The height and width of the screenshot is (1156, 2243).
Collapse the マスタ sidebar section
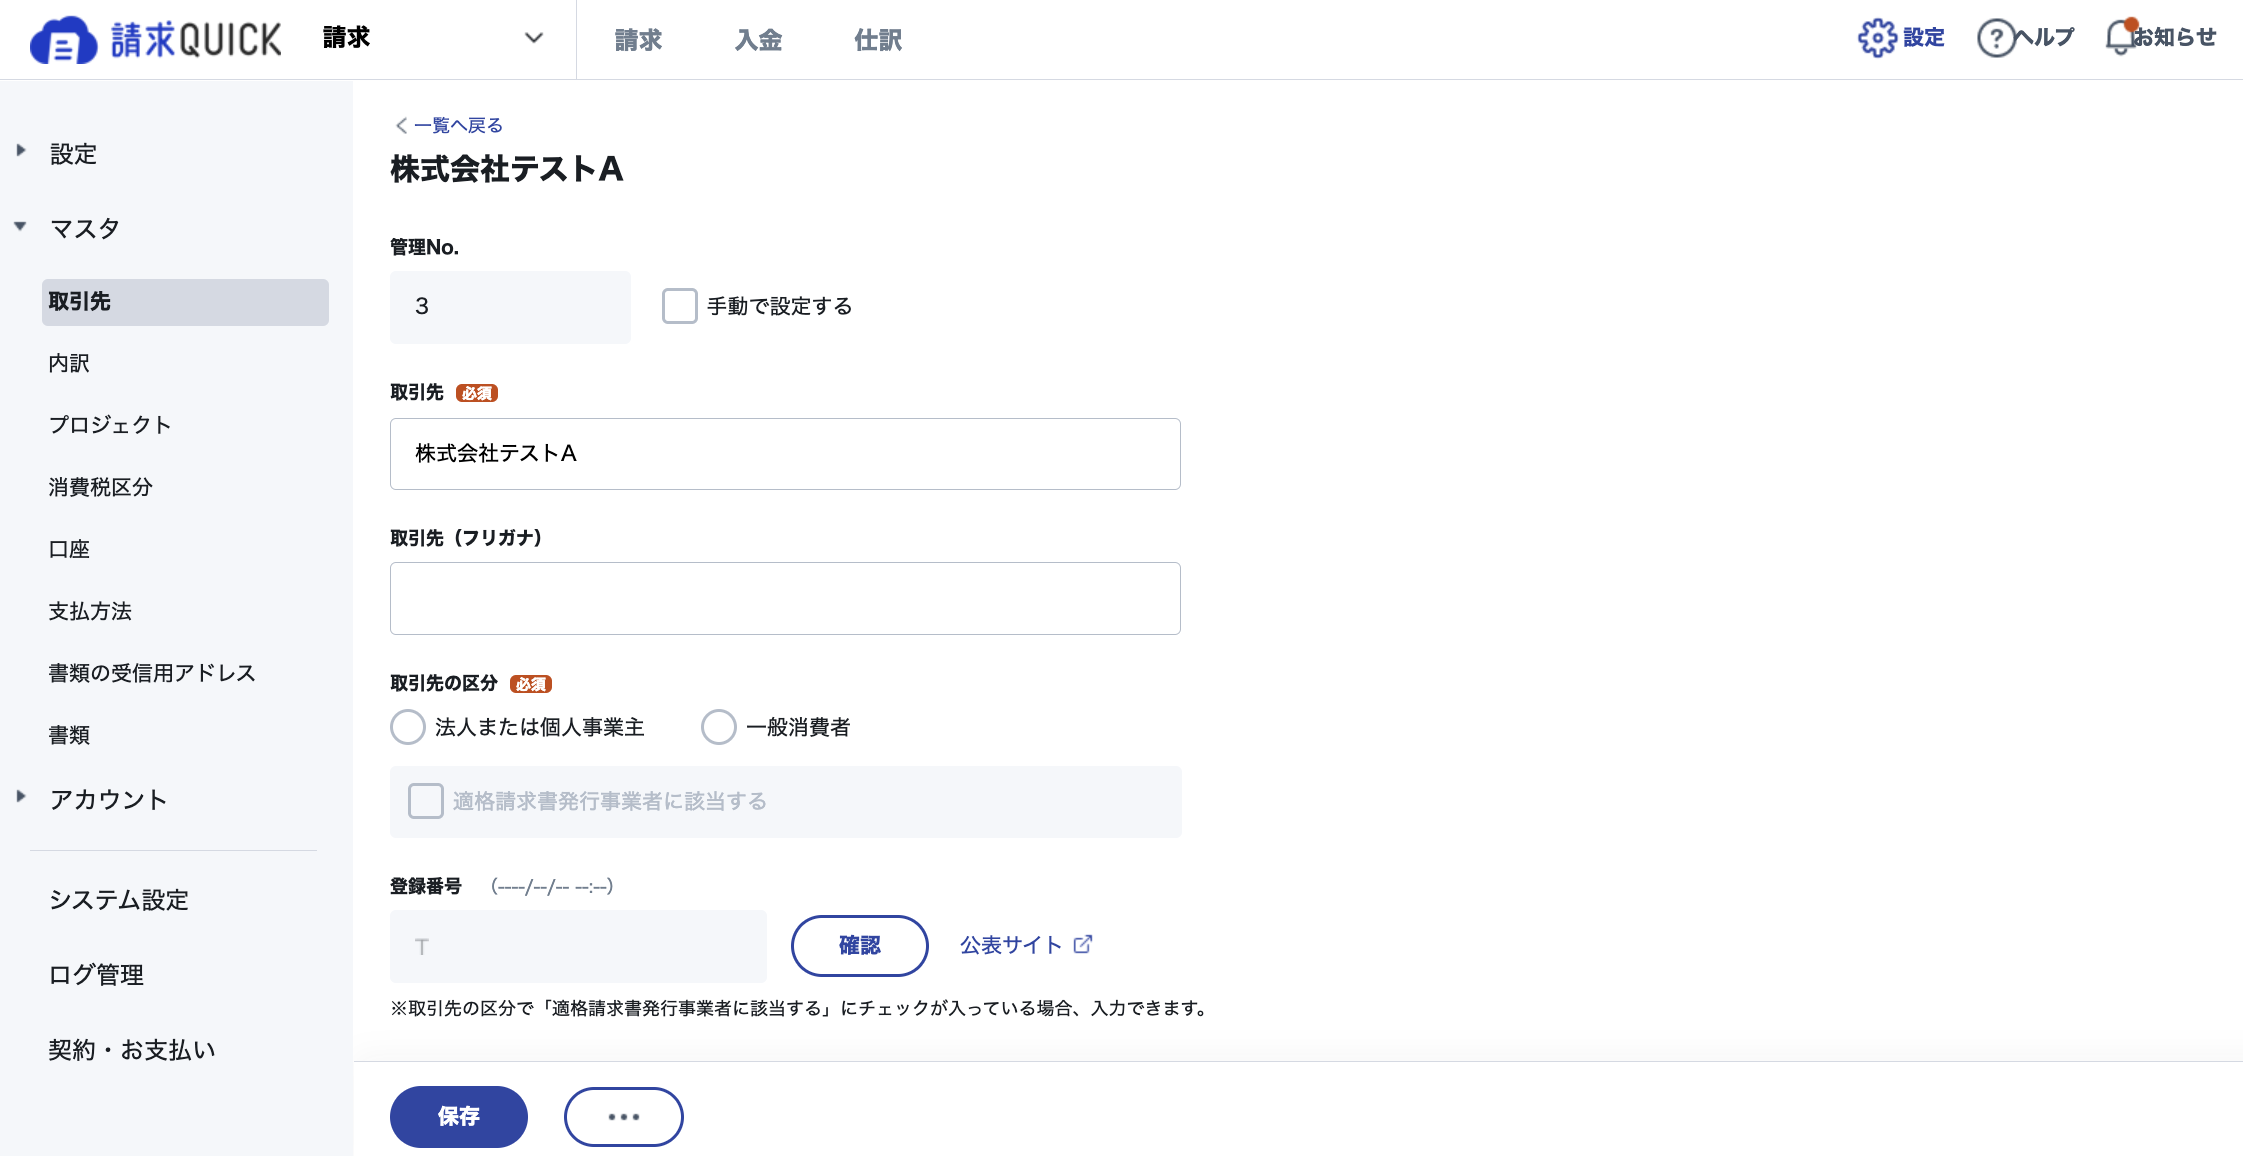(20, 226)
